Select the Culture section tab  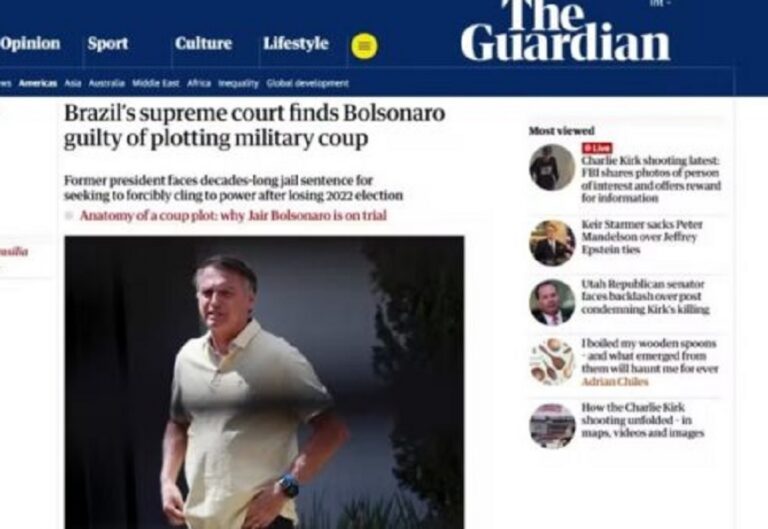(x=203, y=44)
